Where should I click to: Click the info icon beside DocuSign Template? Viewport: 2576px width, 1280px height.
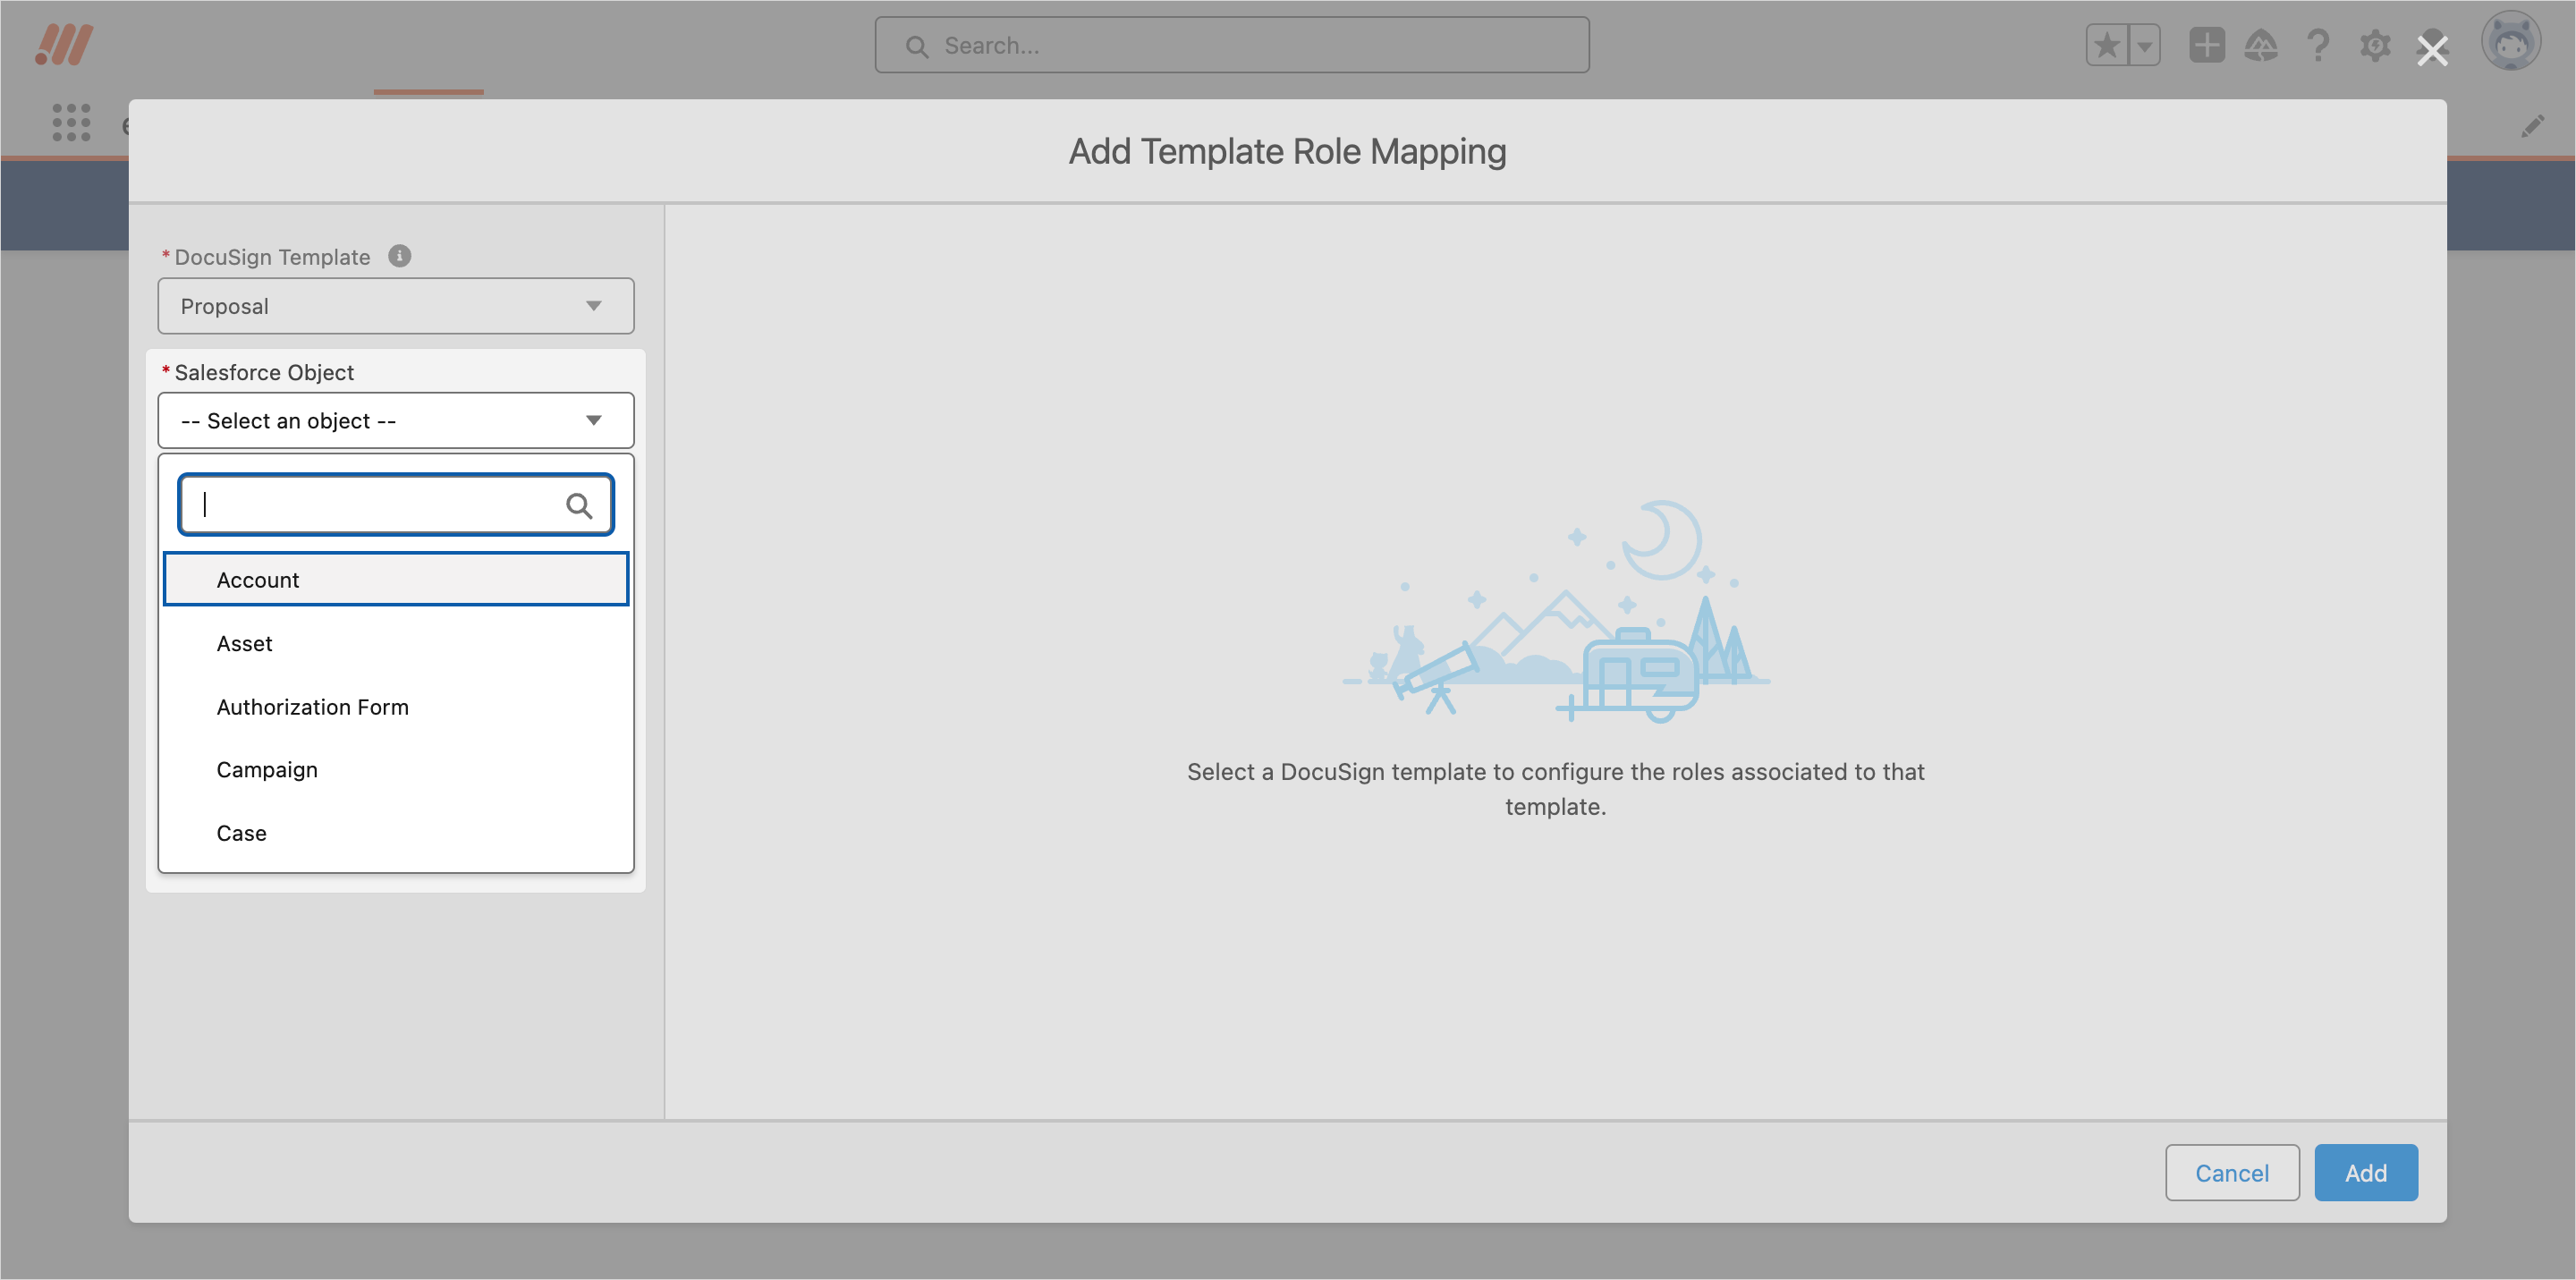click(399, 256)
